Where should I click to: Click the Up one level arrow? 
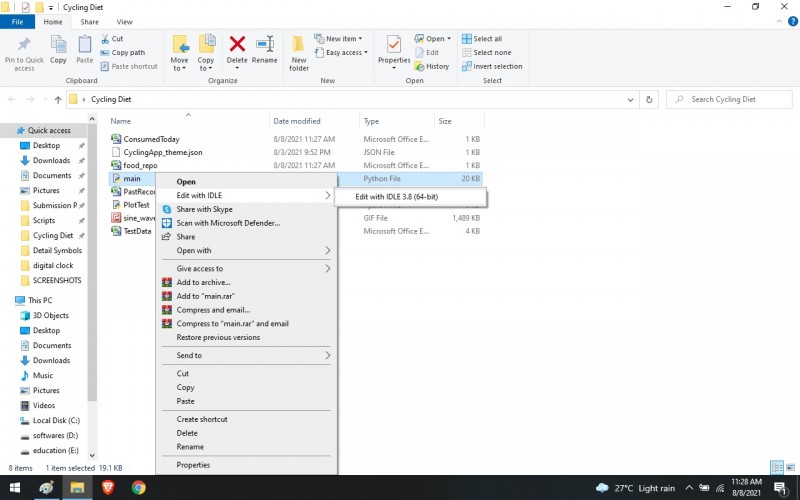click(58, 99)
